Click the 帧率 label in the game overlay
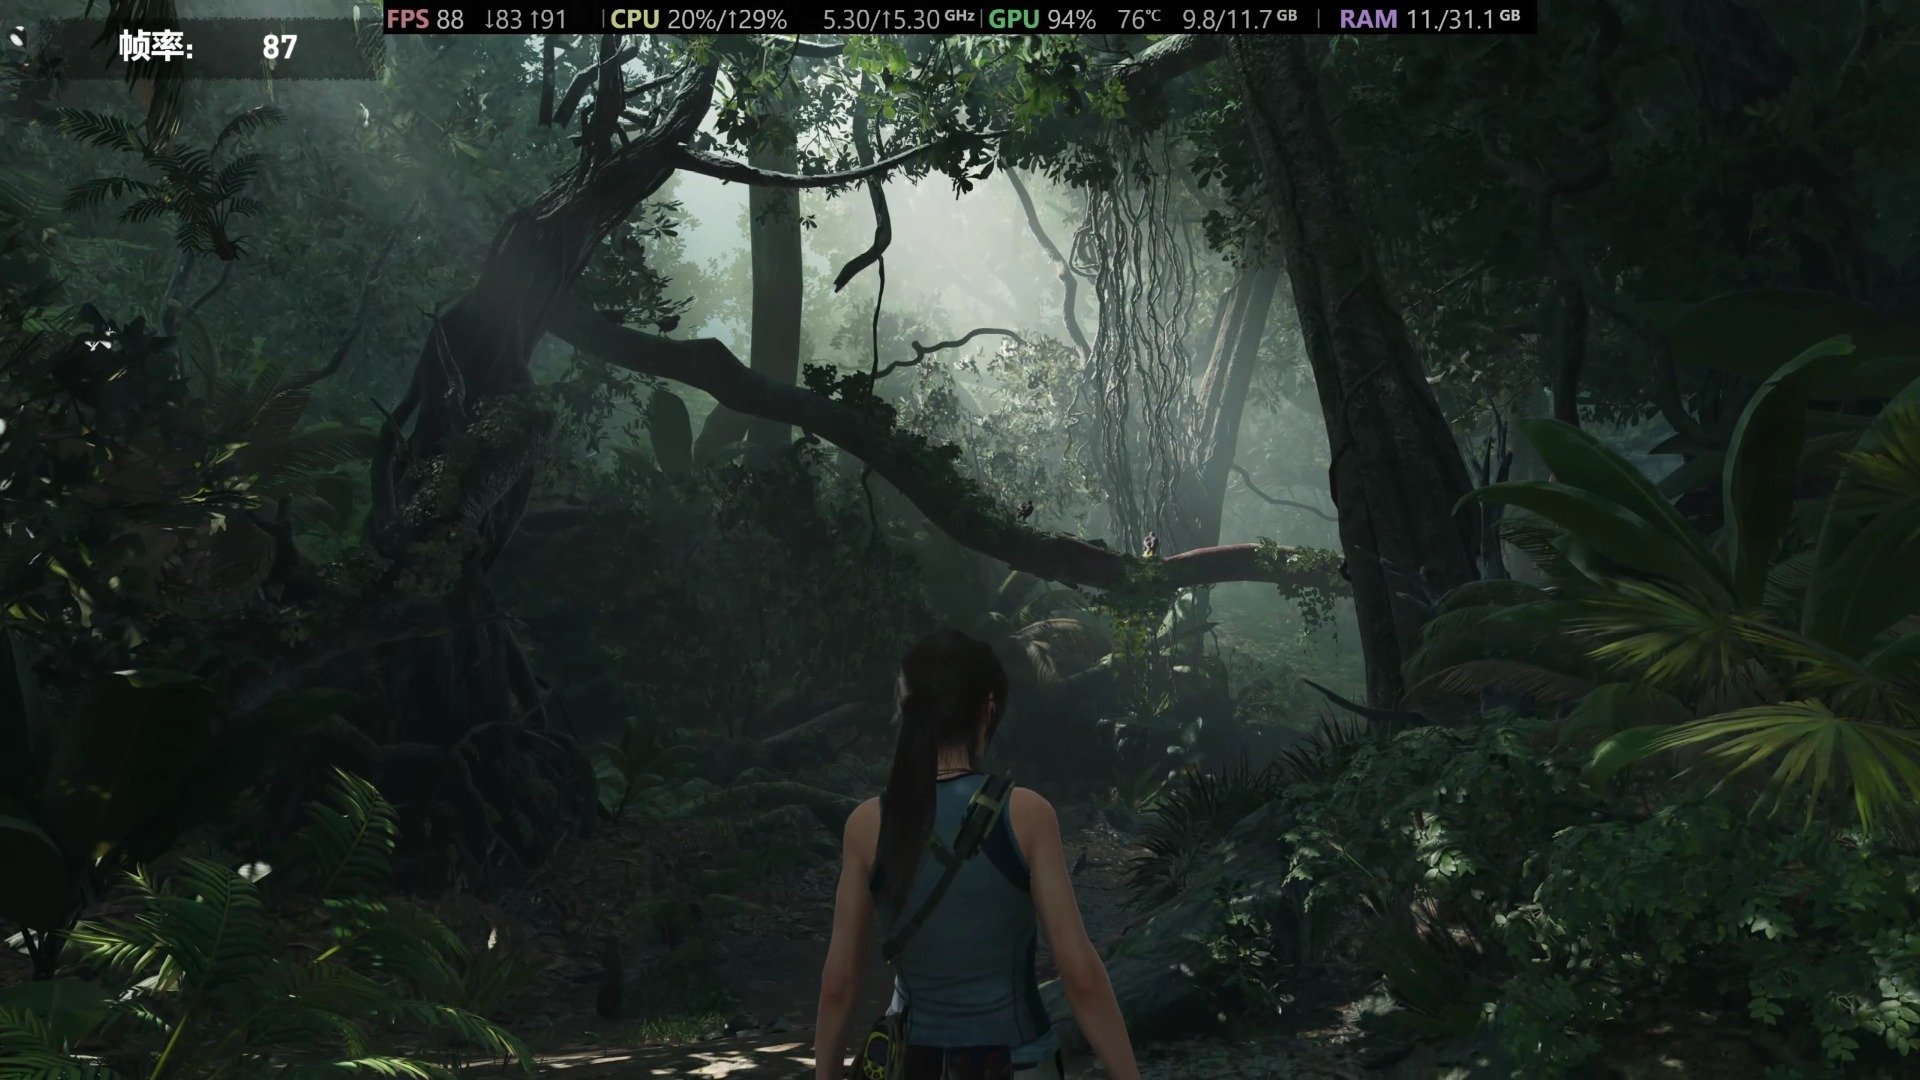This screenshot has height=1080, width=1920. tap(156, 46)
